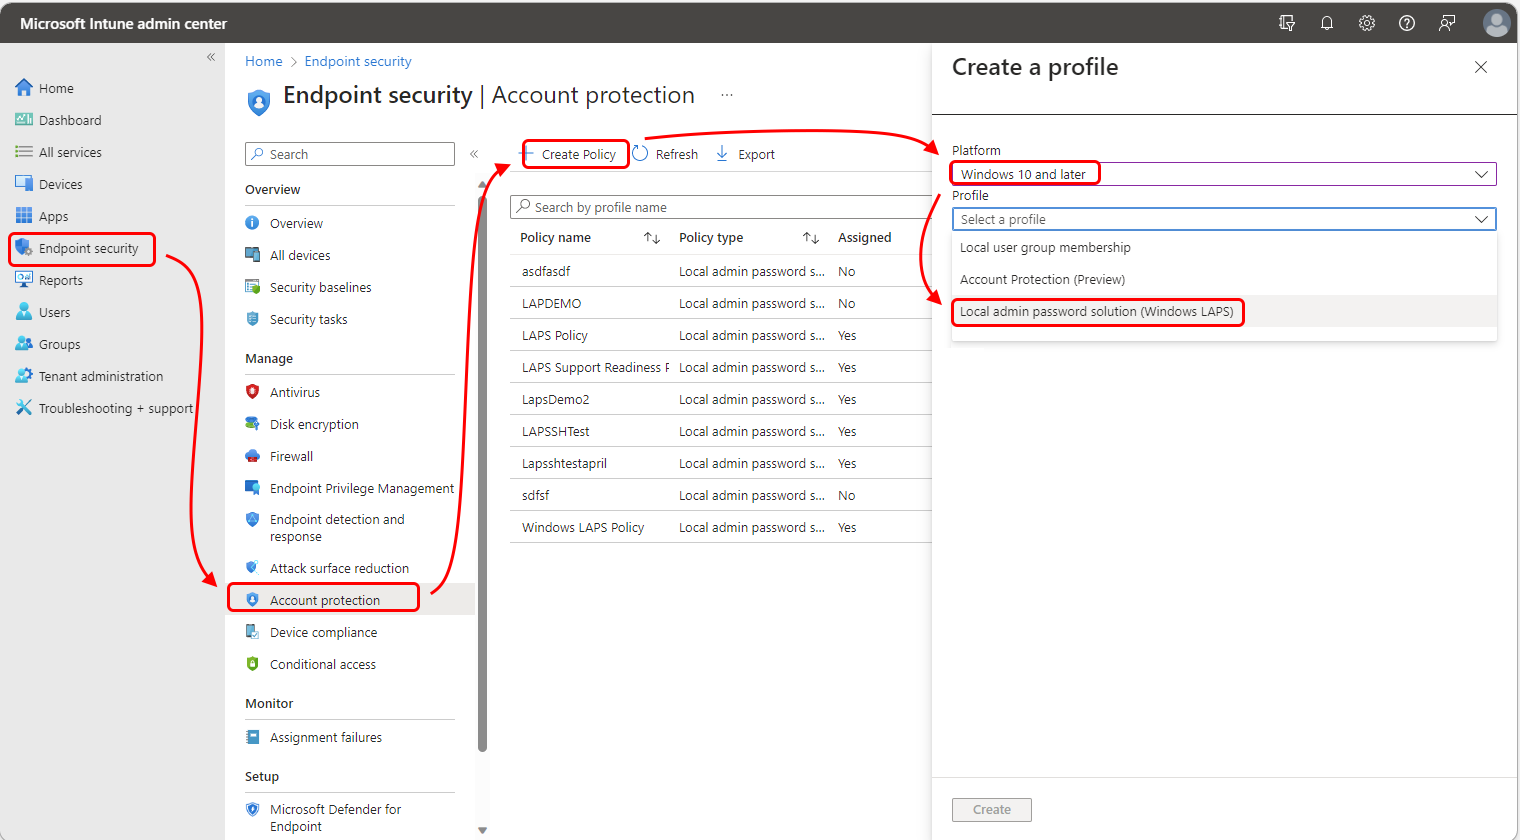Click the Search by profile name field

pos(721,207)
